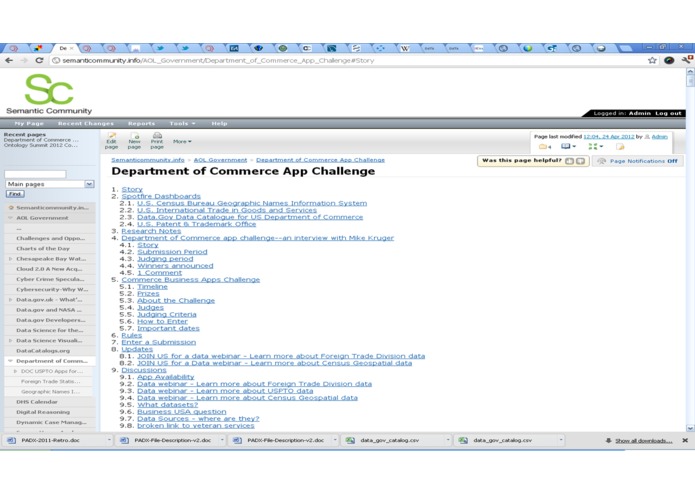Click the Edit page icon
The height and width of the screenshot is (494, 695).
(x=111, y=141)
